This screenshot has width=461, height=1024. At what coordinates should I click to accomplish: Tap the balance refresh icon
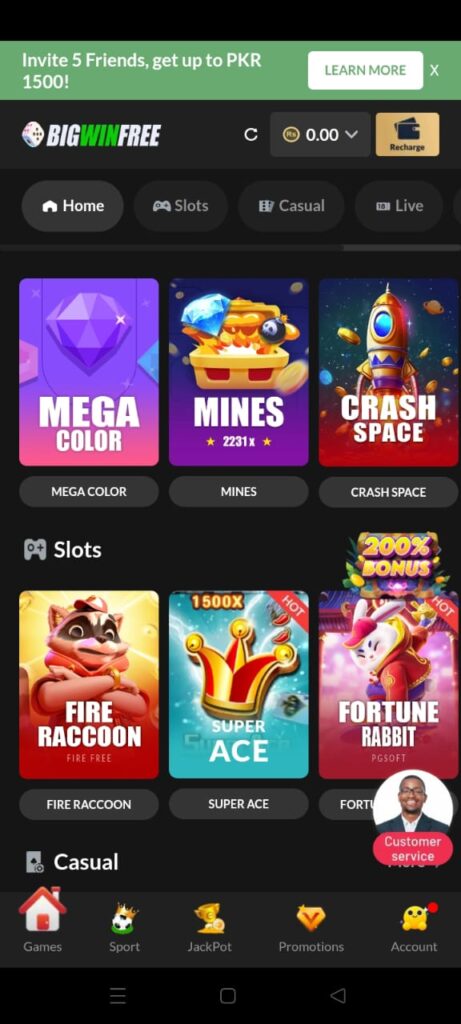(251, 135)
